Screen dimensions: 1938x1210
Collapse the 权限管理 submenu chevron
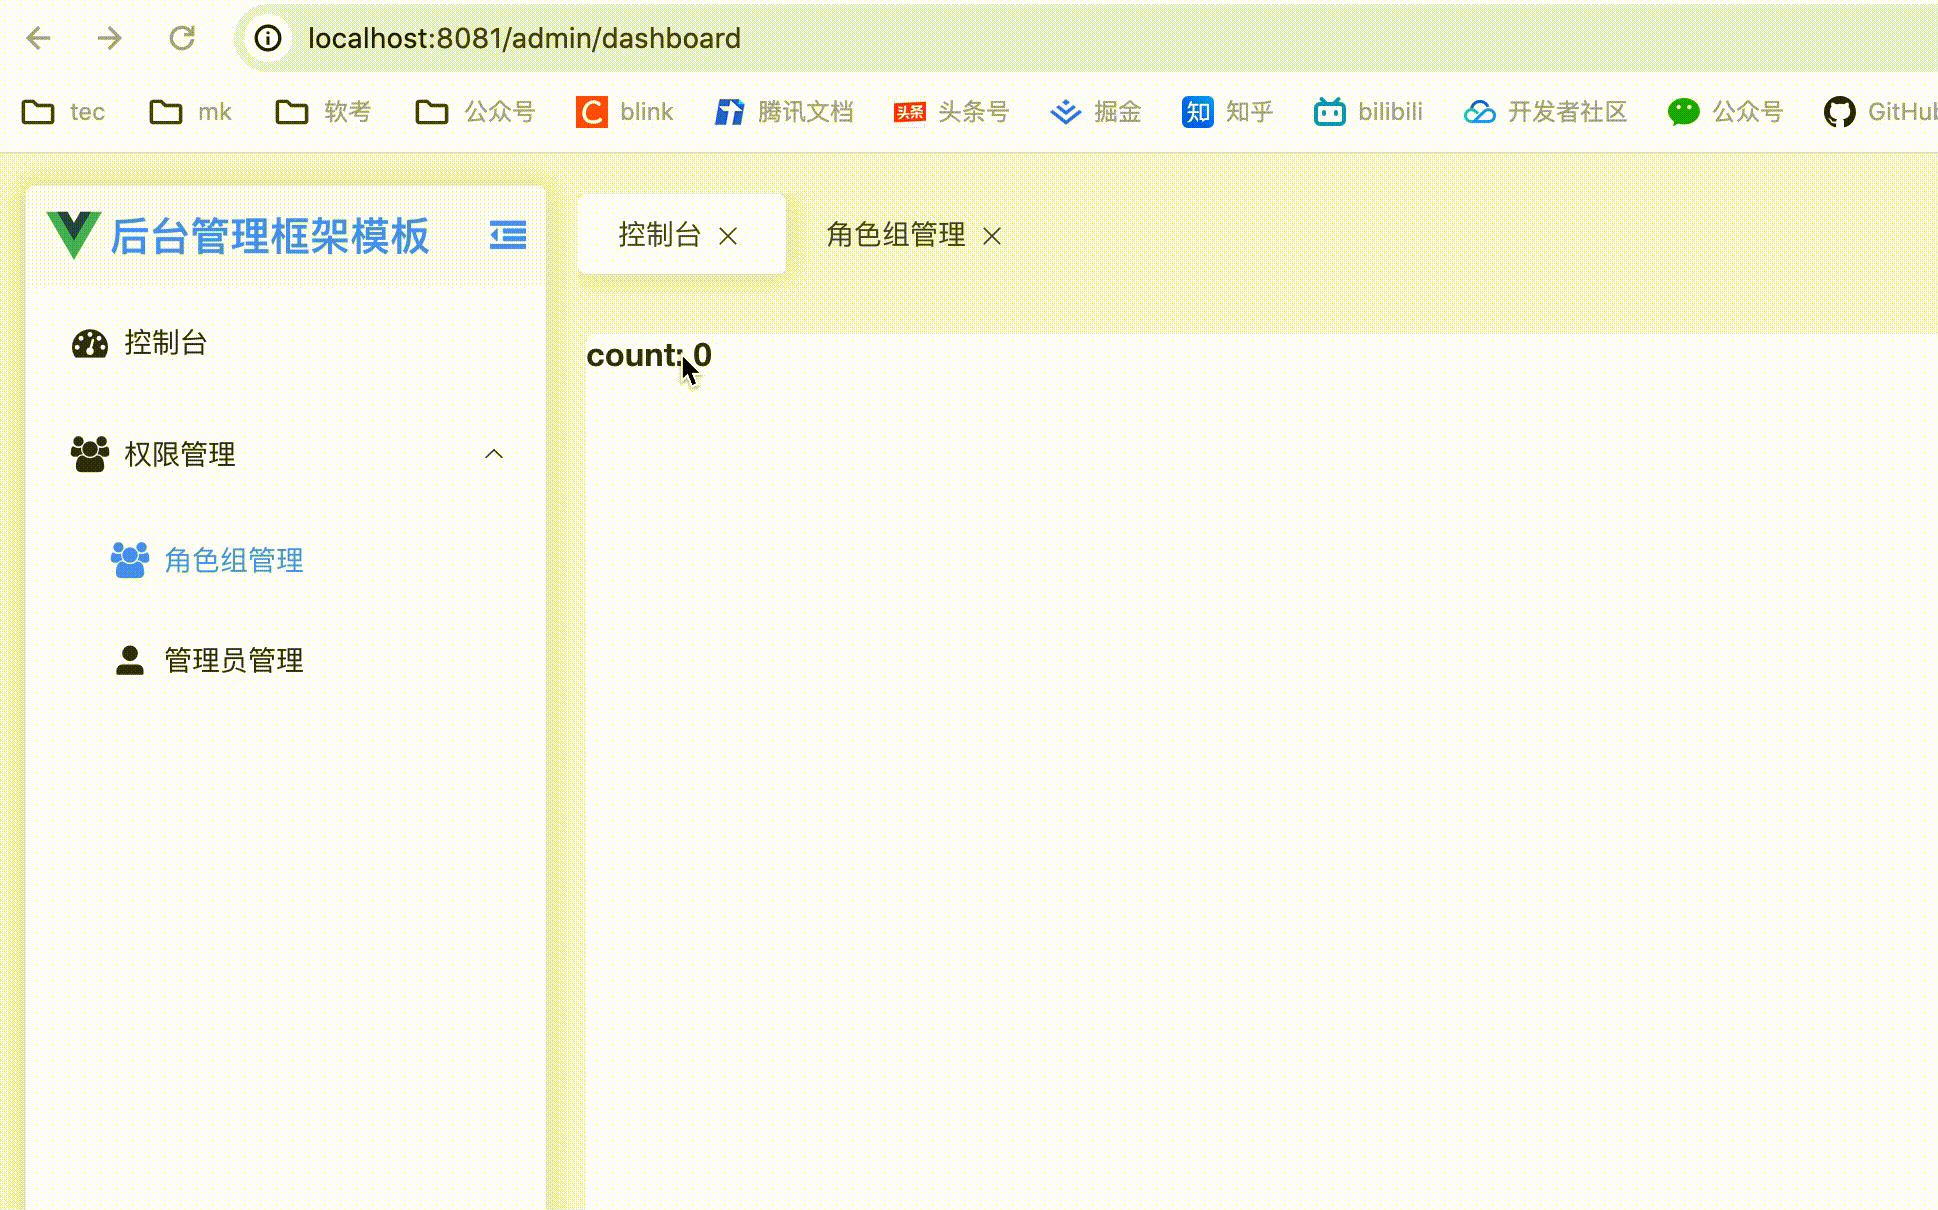(x=494, y=454)
